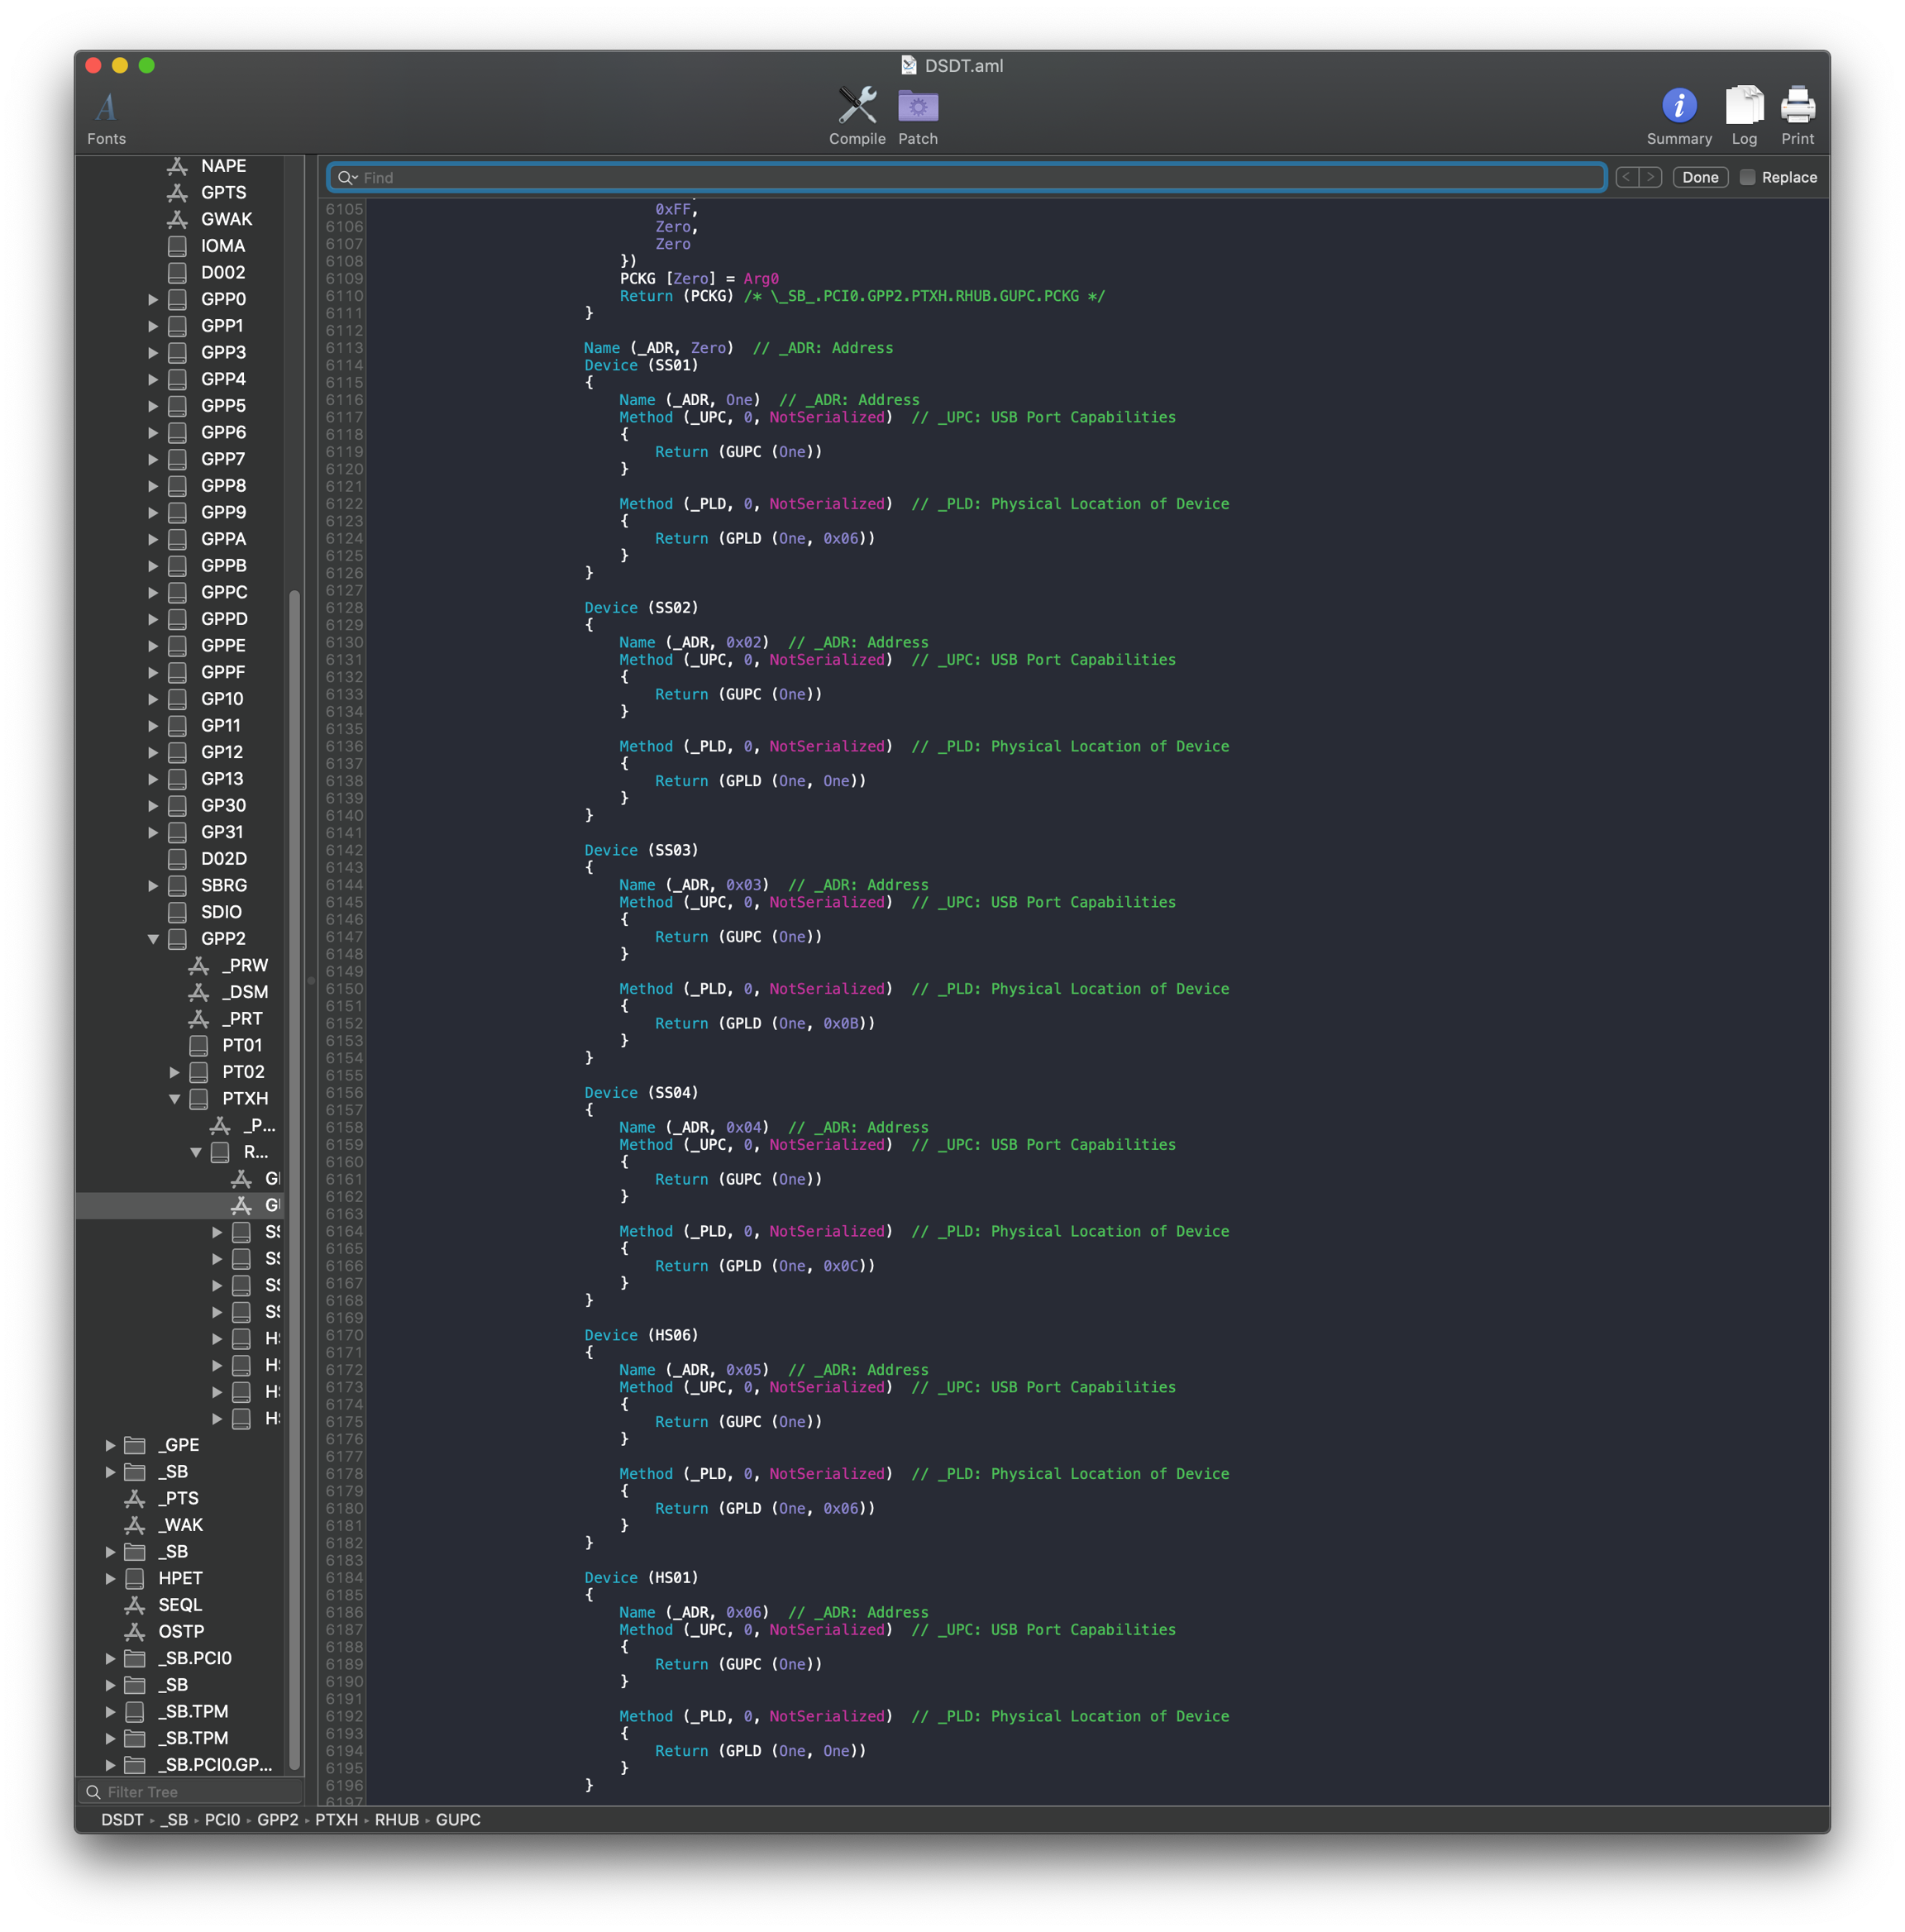
Task: Go to next find result arrow
Action: [1651, 178]
